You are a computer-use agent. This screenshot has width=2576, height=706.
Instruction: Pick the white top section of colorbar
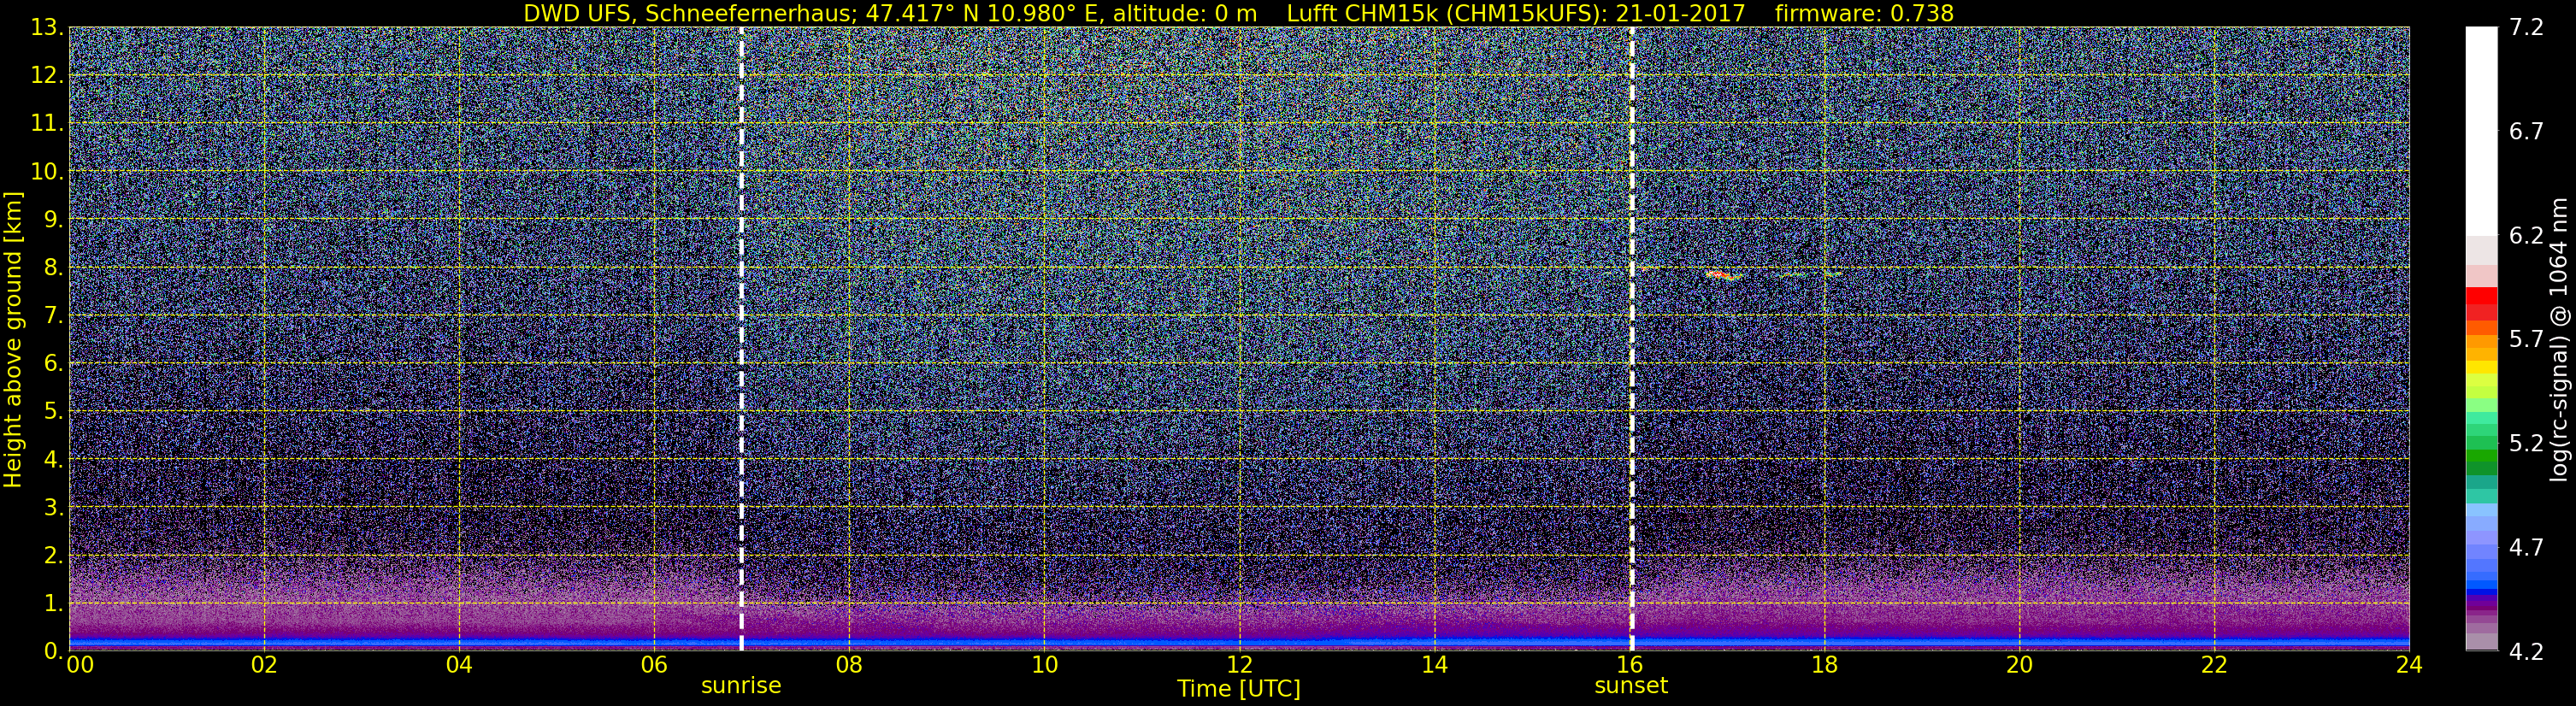tap(2481, 131)
